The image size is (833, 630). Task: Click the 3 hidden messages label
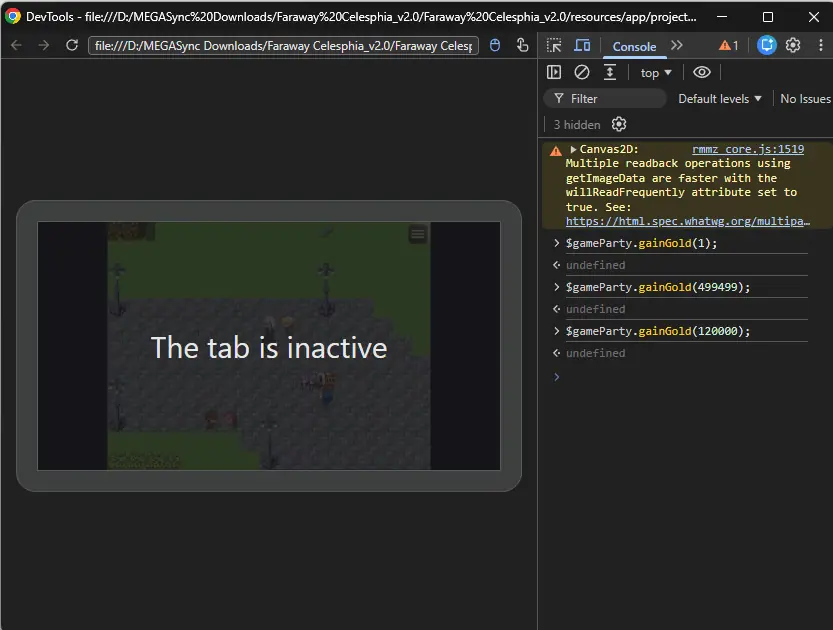[x=577, y=125]
